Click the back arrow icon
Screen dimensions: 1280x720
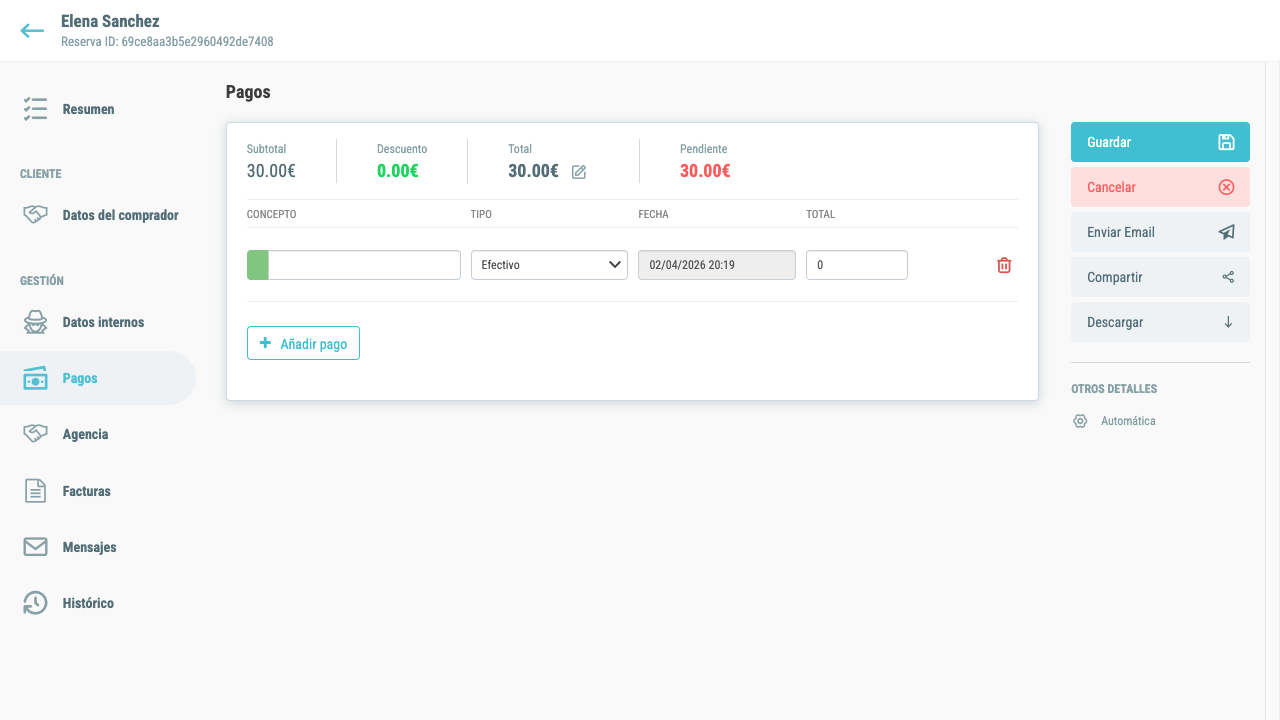tap(32, 31)
